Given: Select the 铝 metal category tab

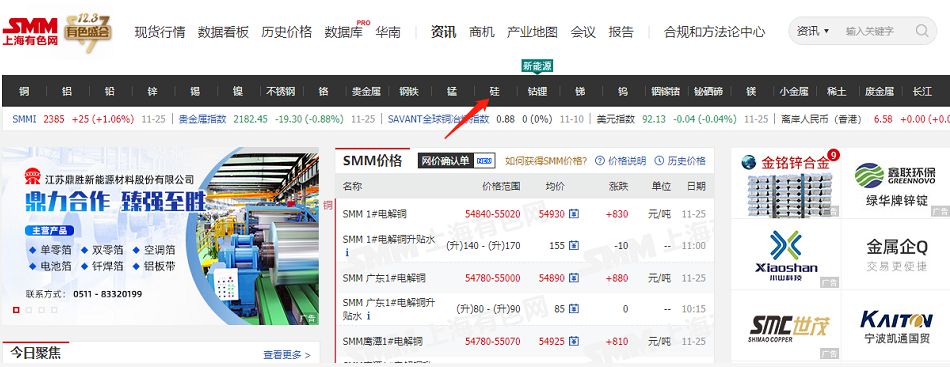Looking at the screenshot, I should pyautogui.click(x=67, y=91).
